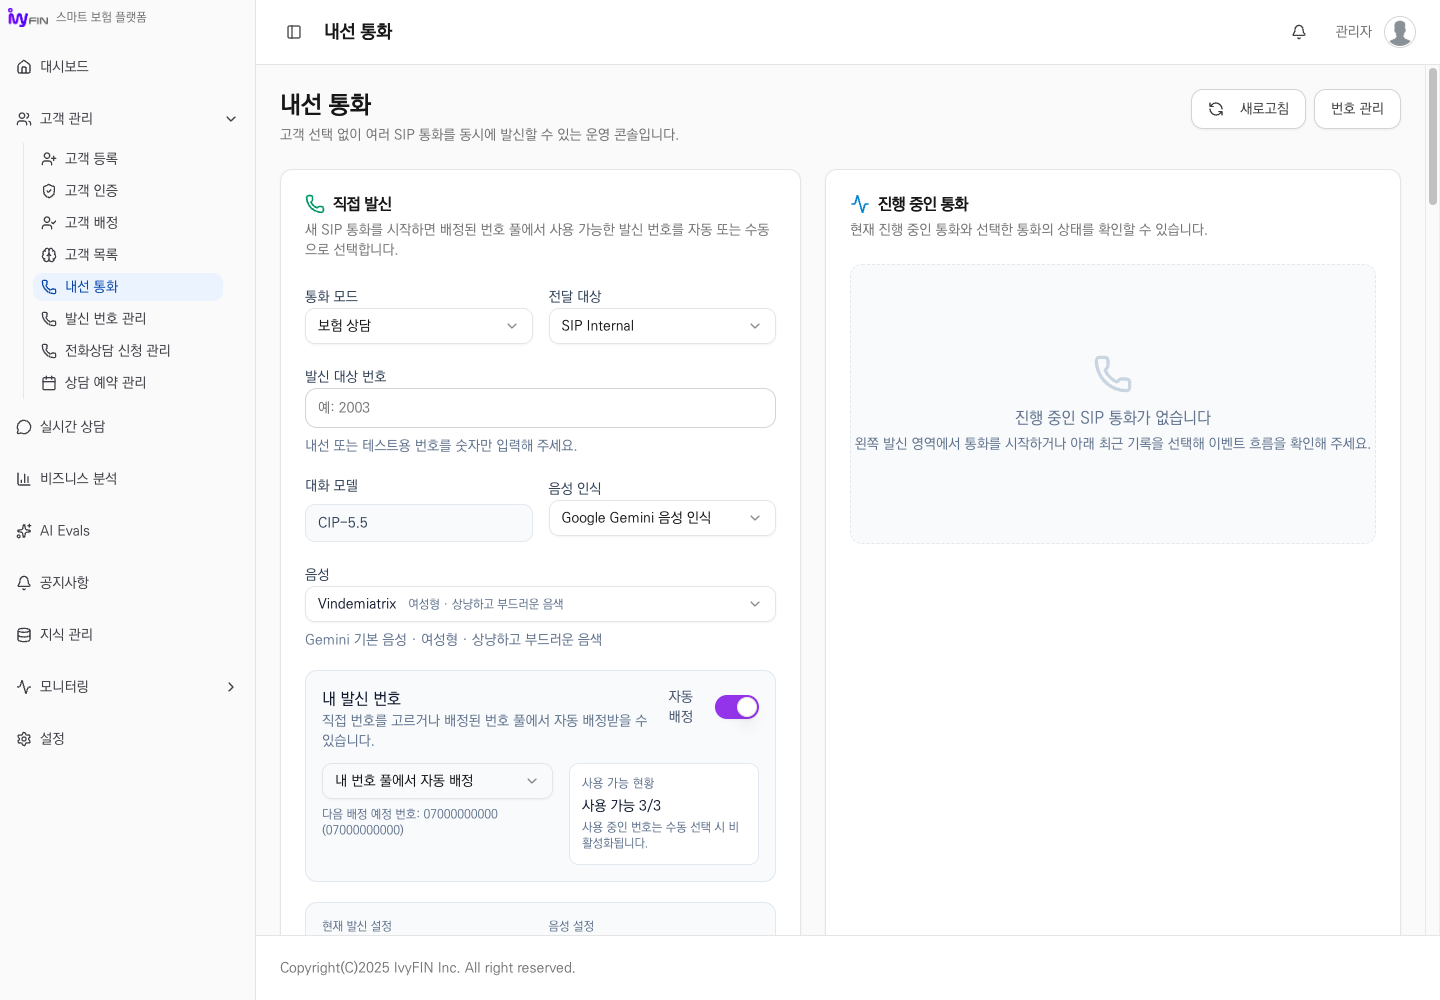The height and width of the screenshot is (1000, 1440).
Task: Click the 공지사항 bell icon
Action: pos(24,583)
